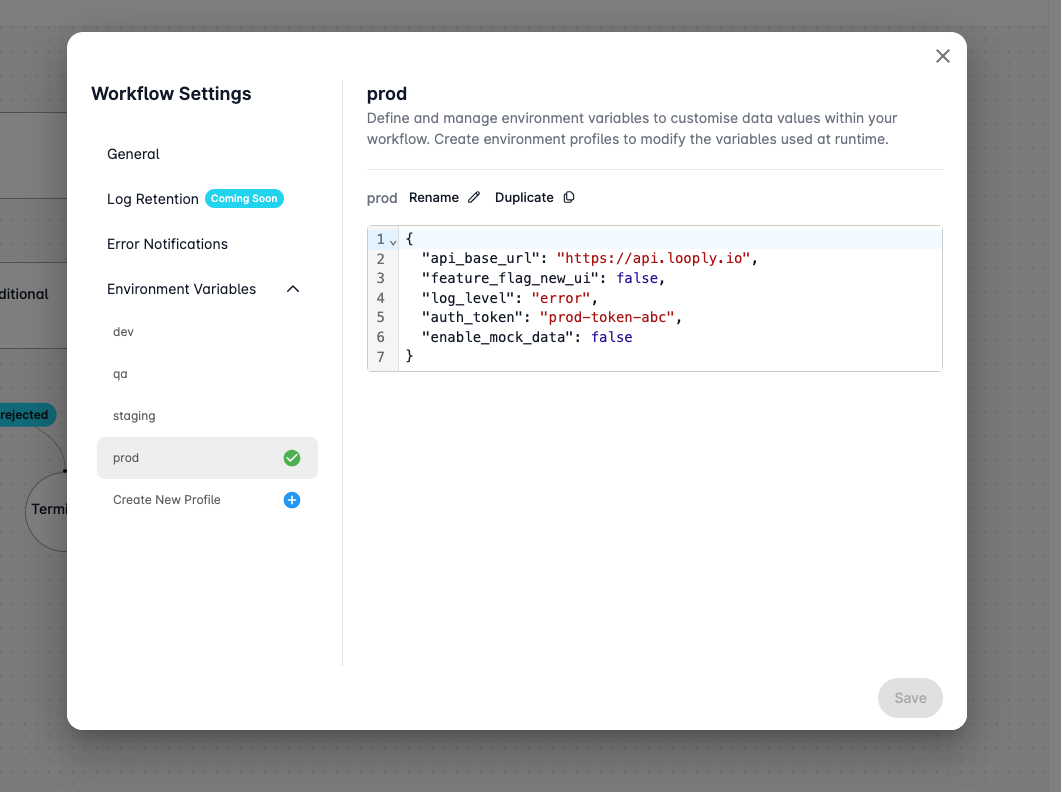Select the dev environment profile

(x=123, y=332)
